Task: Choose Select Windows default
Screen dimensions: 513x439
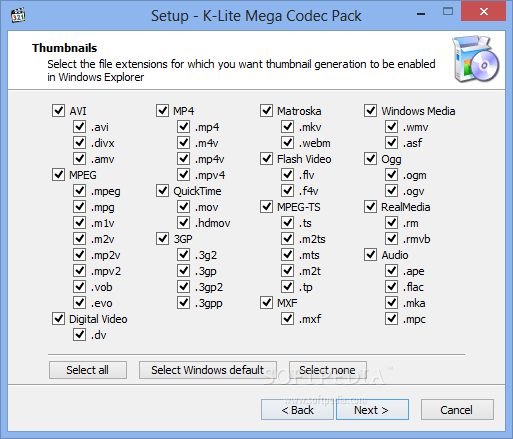Action: click(208, 370)
